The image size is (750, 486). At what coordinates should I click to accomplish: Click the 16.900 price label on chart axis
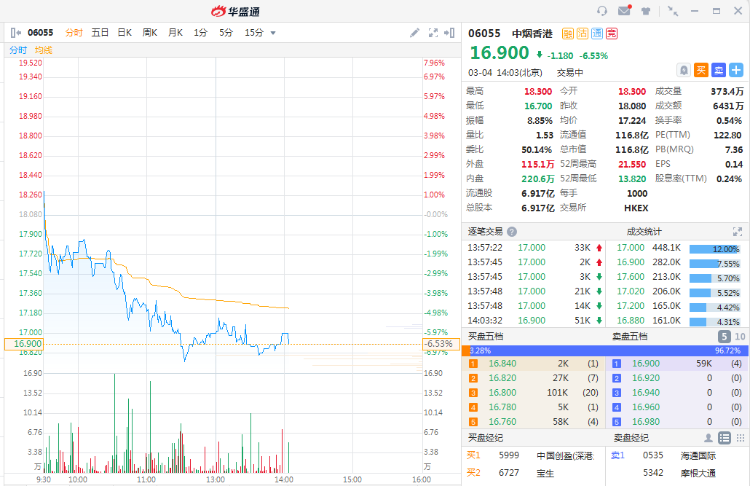[x=24, y=344]
